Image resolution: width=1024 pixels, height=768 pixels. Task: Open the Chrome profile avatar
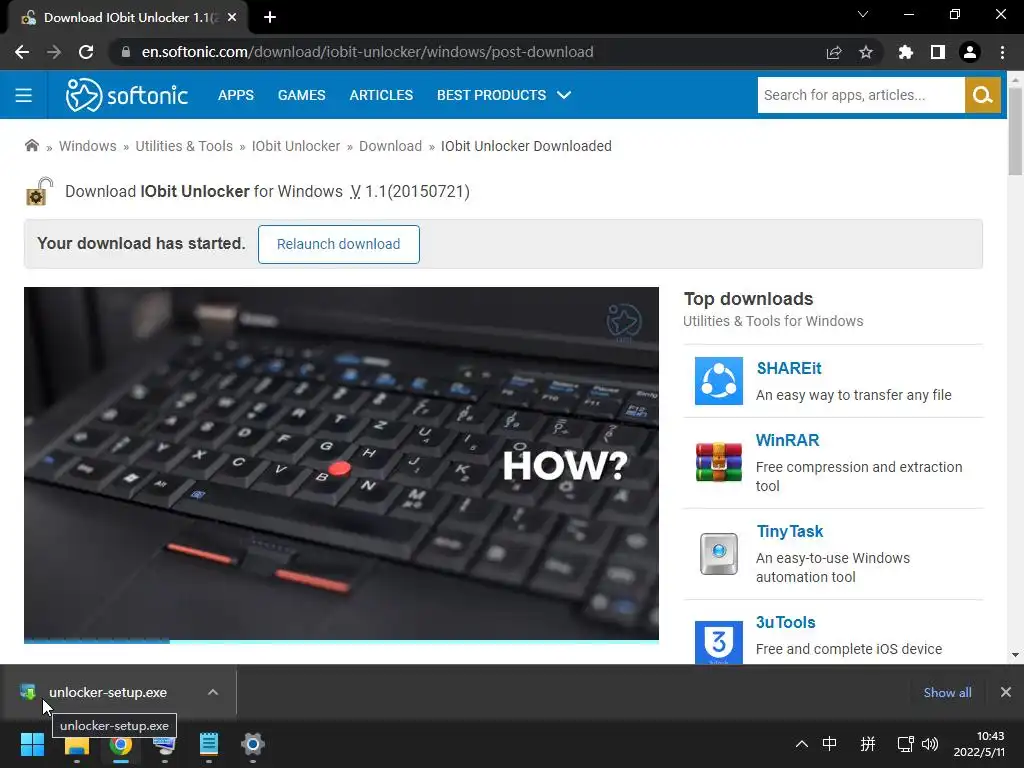pos(970,52)
